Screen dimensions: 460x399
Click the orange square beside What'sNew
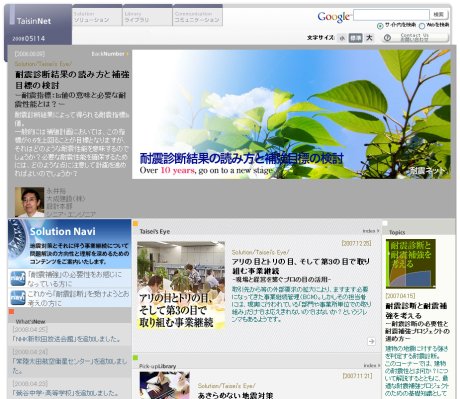coord(11,312)
